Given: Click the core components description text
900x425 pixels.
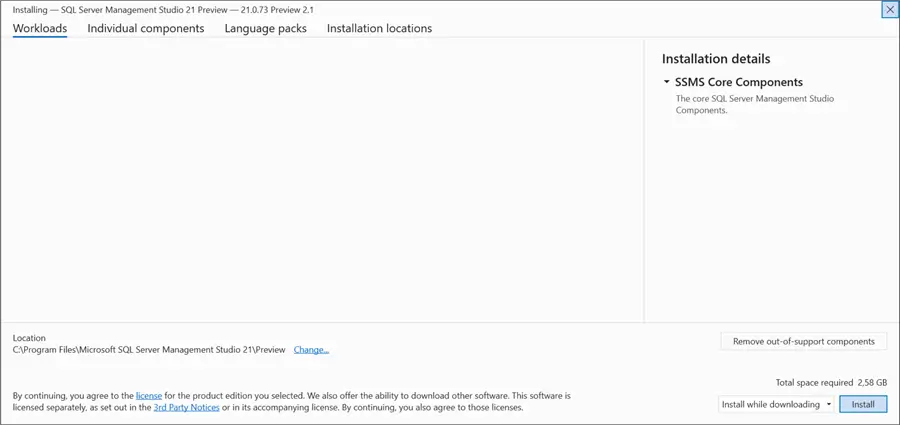Looking at the screenshot, I should pos(755,105).
